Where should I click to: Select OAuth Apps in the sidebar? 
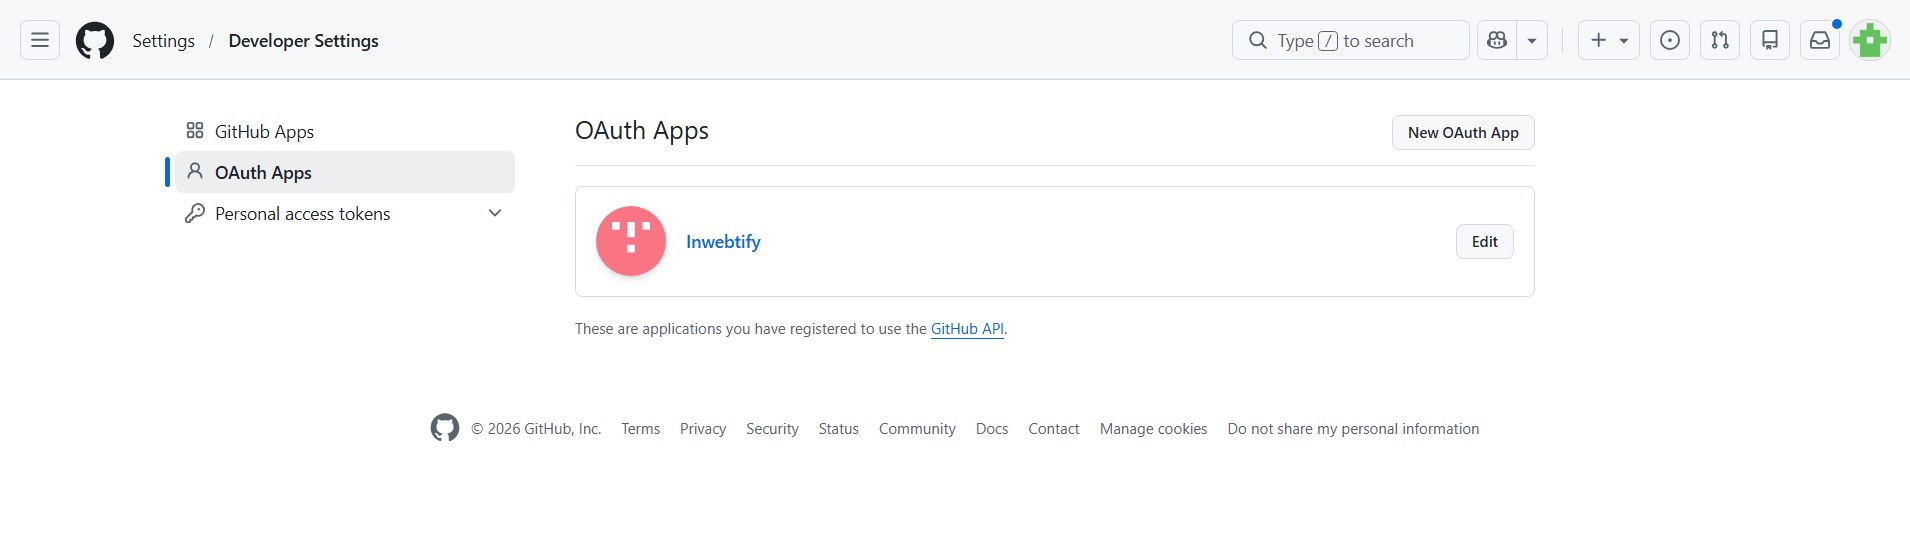[x=345, y=172]
